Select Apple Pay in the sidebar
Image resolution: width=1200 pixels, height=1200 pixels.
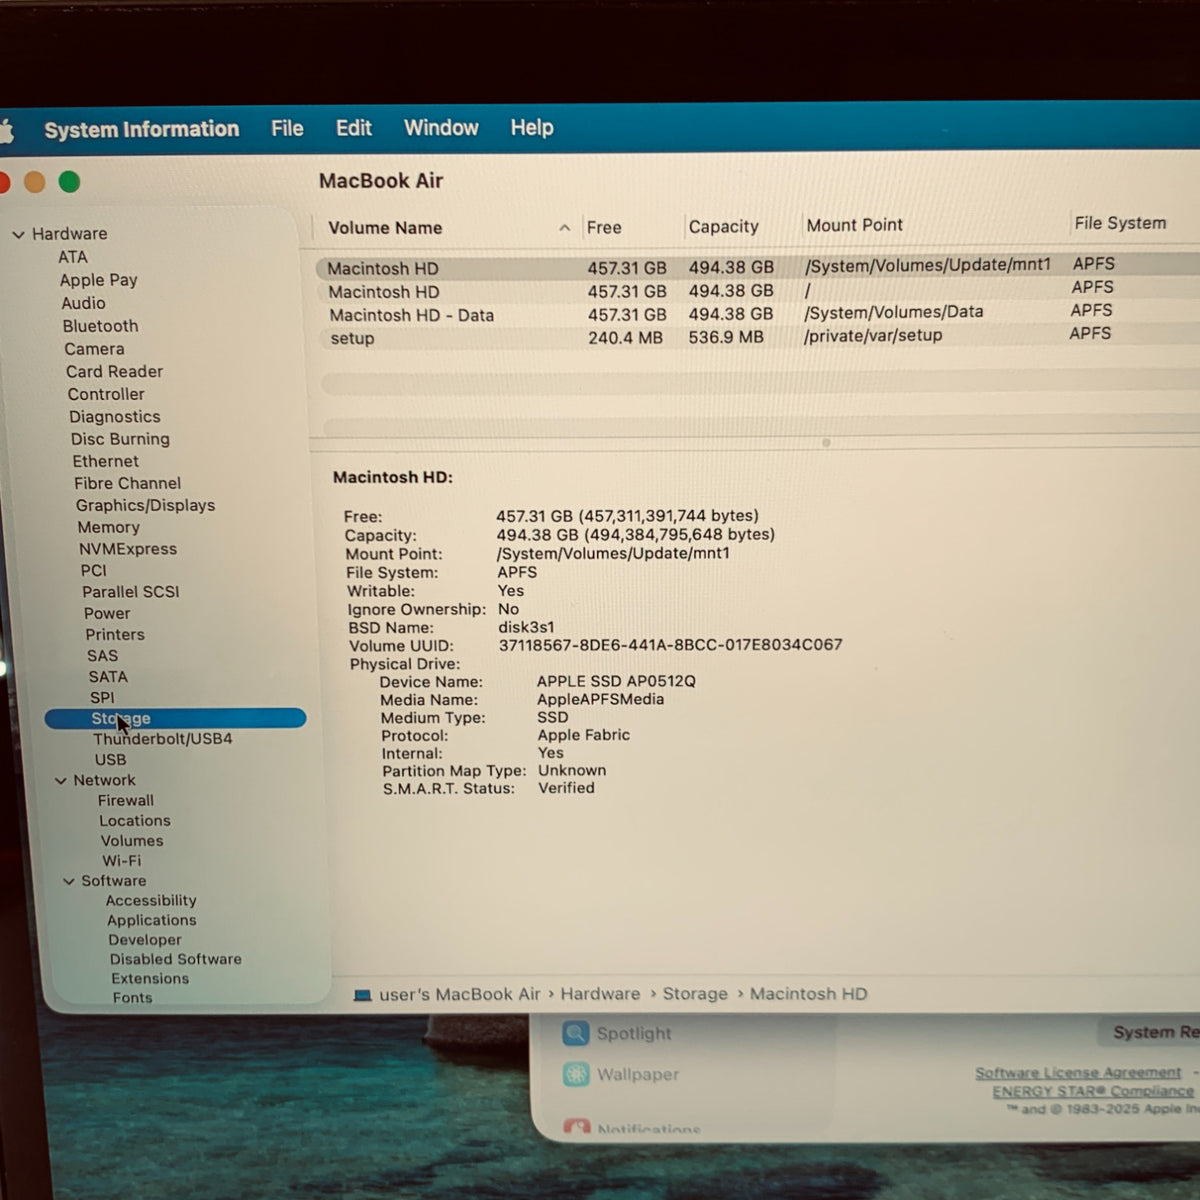pos(98,280)
